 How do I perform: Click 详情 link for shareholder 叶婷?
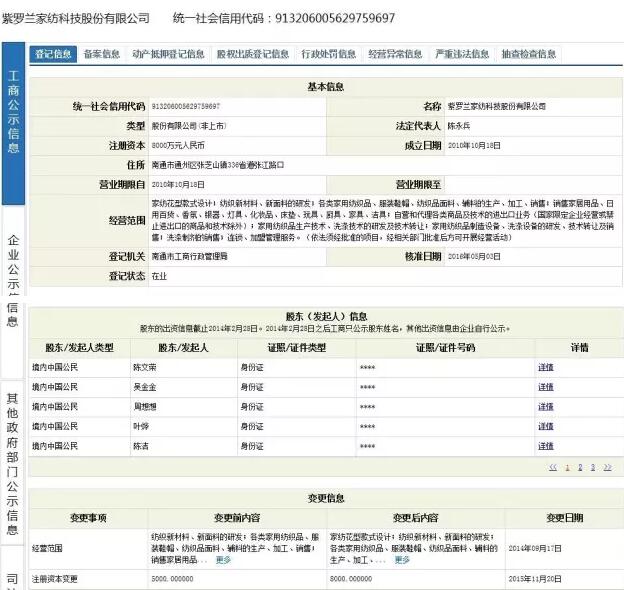tap(545, 426)
